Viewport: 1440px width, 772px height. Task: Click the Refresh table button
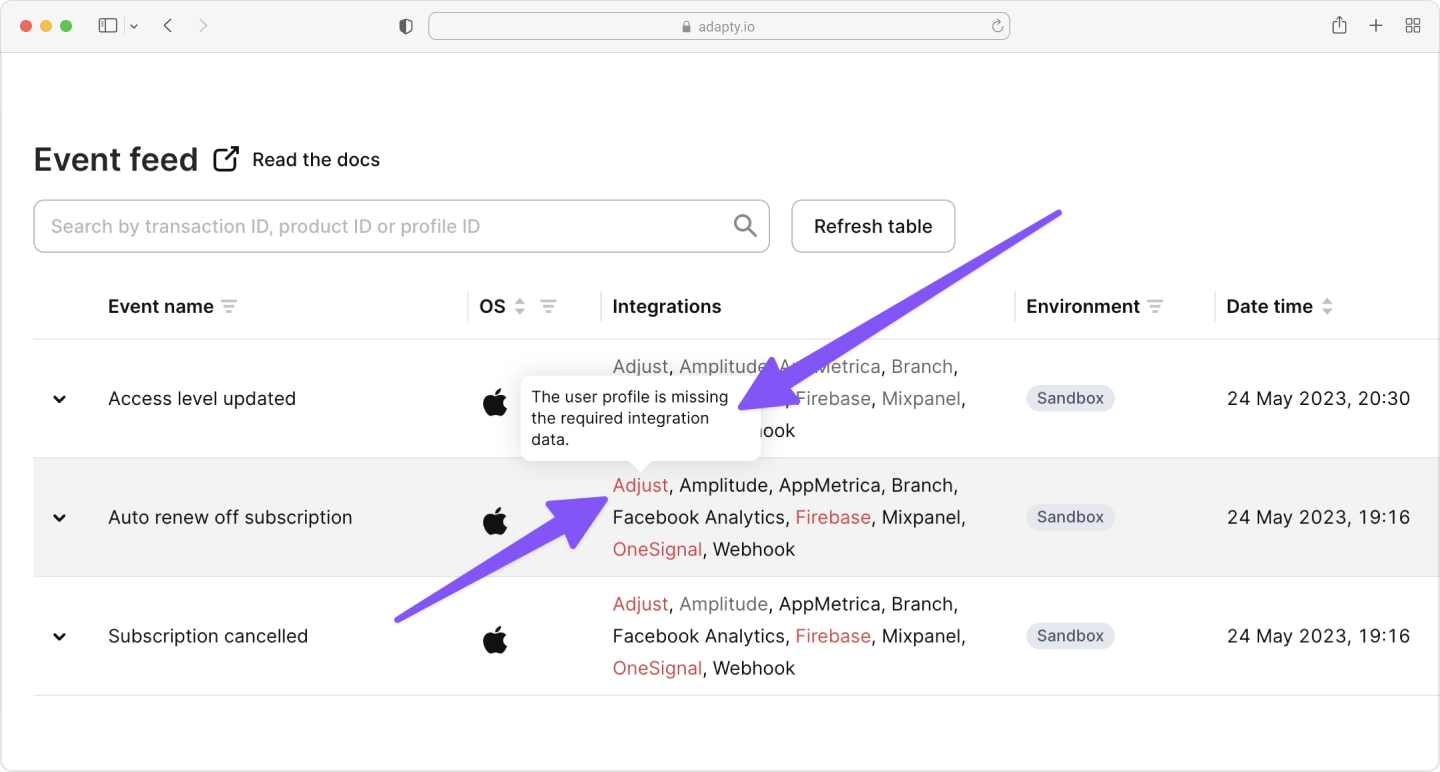873,226
